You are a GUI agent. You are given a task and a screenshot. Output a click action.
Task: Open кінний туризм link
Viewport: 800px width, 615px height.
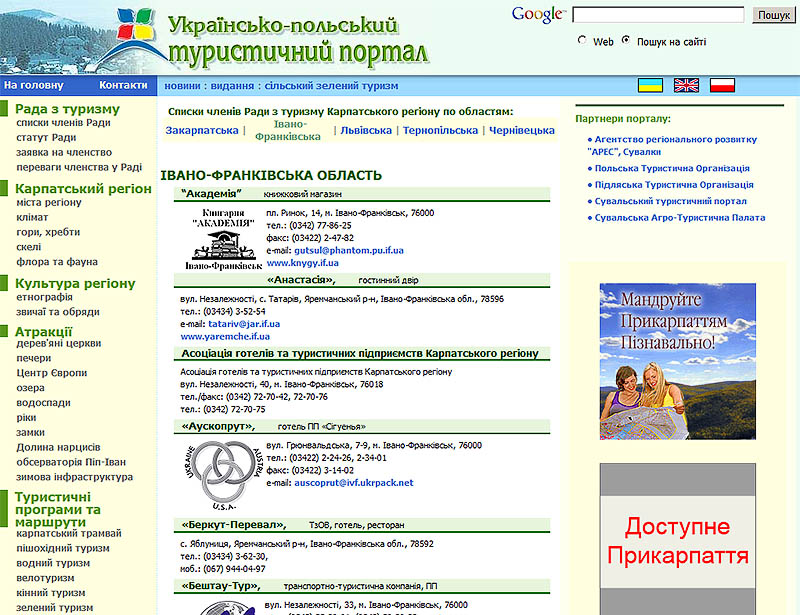tap(51, 593)
